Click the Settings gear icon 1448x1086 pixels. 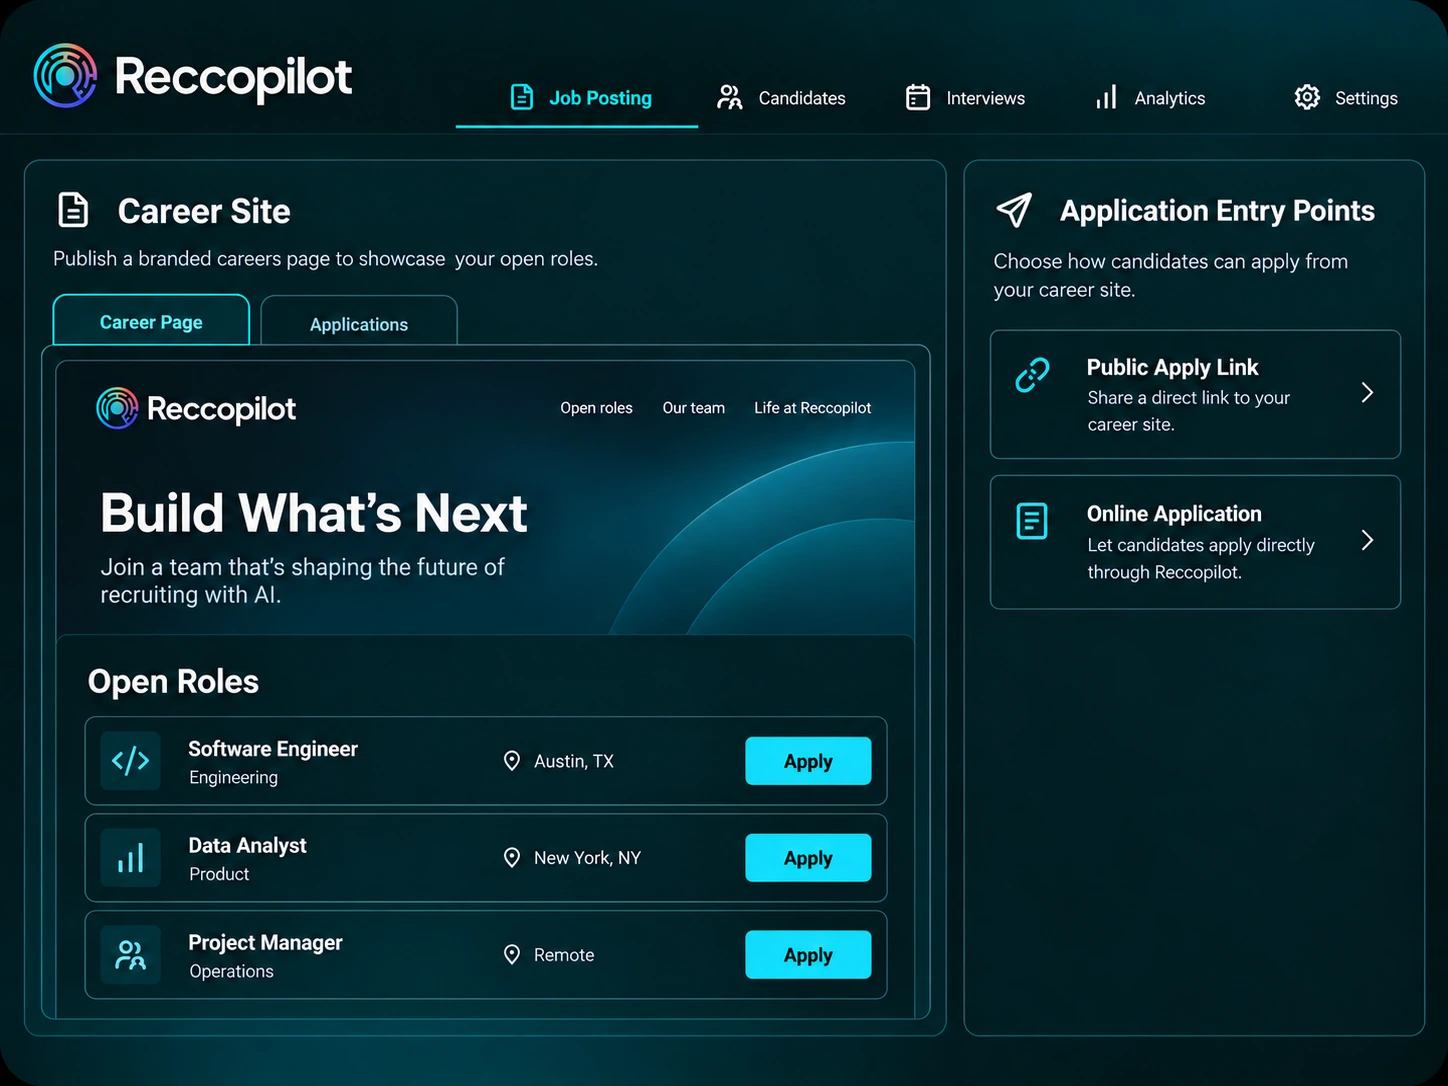coord(1307,97)
